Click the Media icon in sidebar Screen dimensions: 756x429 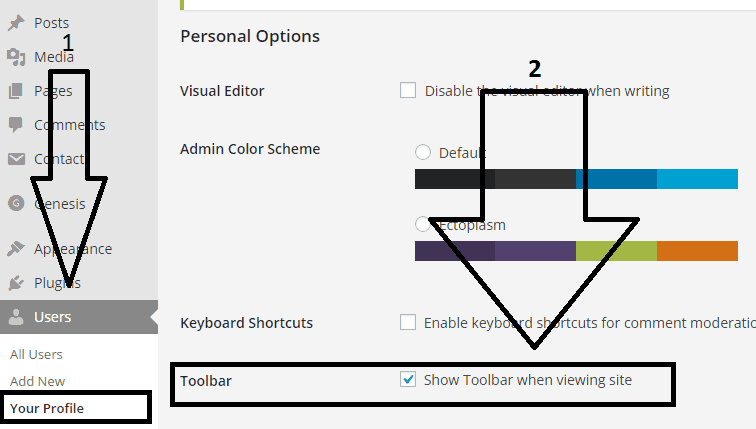point(15,56)
